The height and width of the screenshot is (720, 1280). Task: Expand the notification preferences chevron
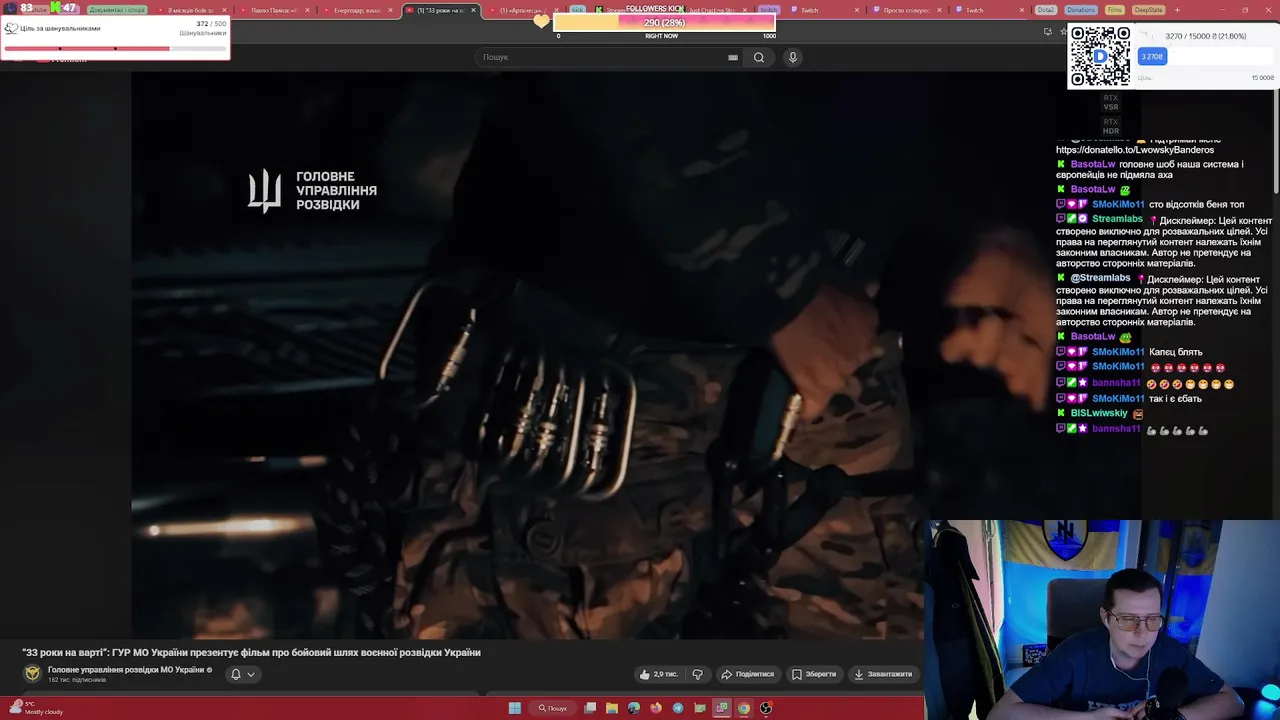(x=251, y=674)
